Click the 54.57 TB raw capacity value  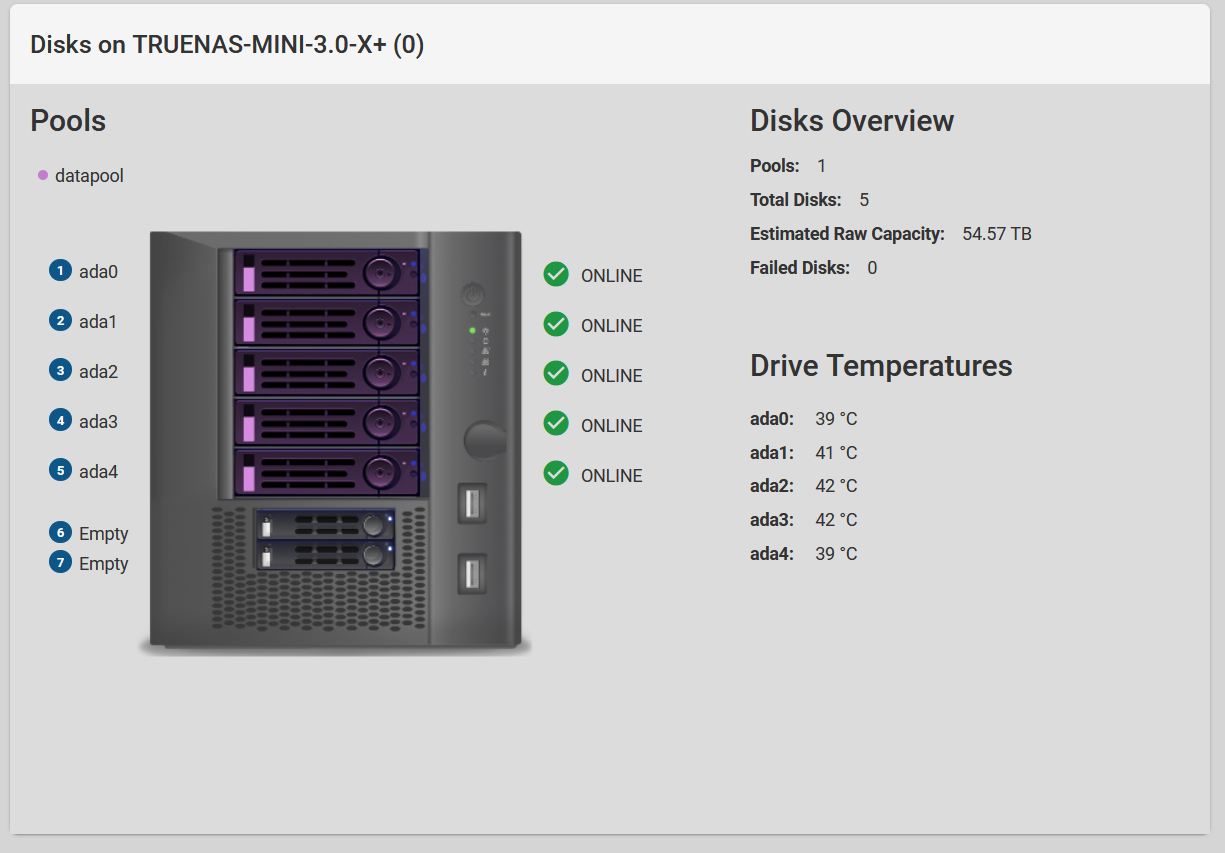pos(997,234)
